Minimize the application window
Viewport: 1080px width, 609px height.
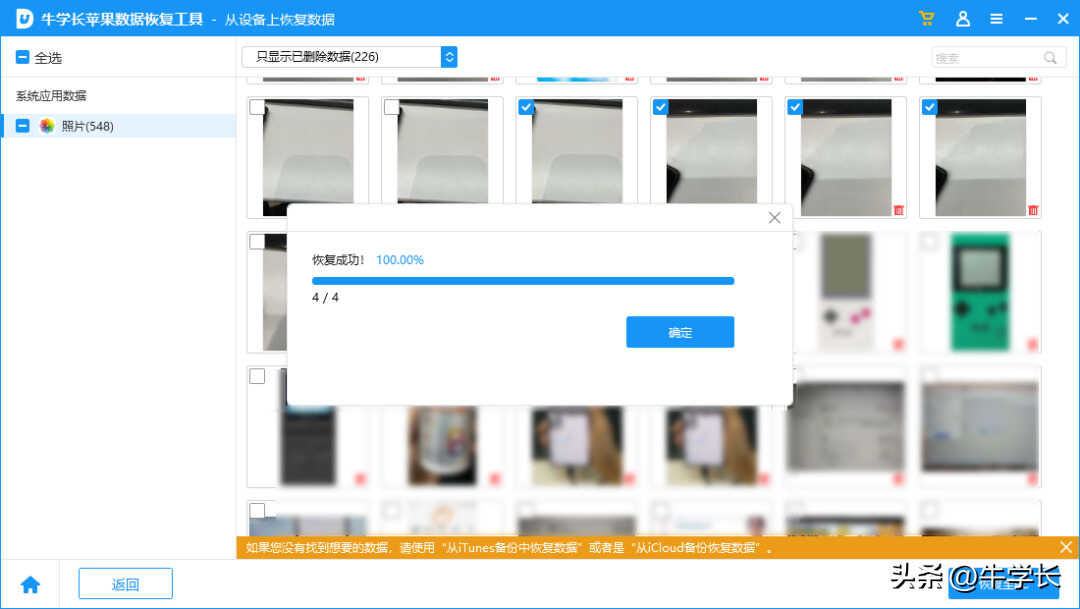pyautogui.click(x=1030, y=19)
